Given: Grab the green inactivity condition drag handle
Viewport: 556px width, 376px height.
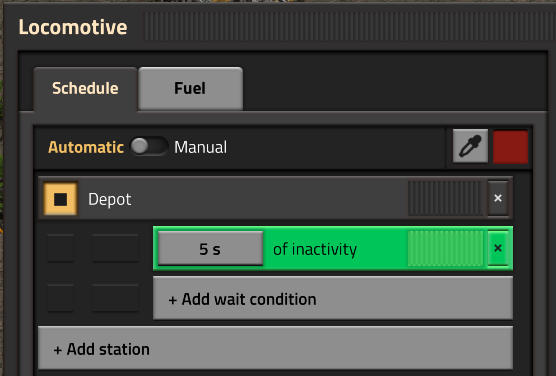Looking at the screenshot, I should click(446, 248).
